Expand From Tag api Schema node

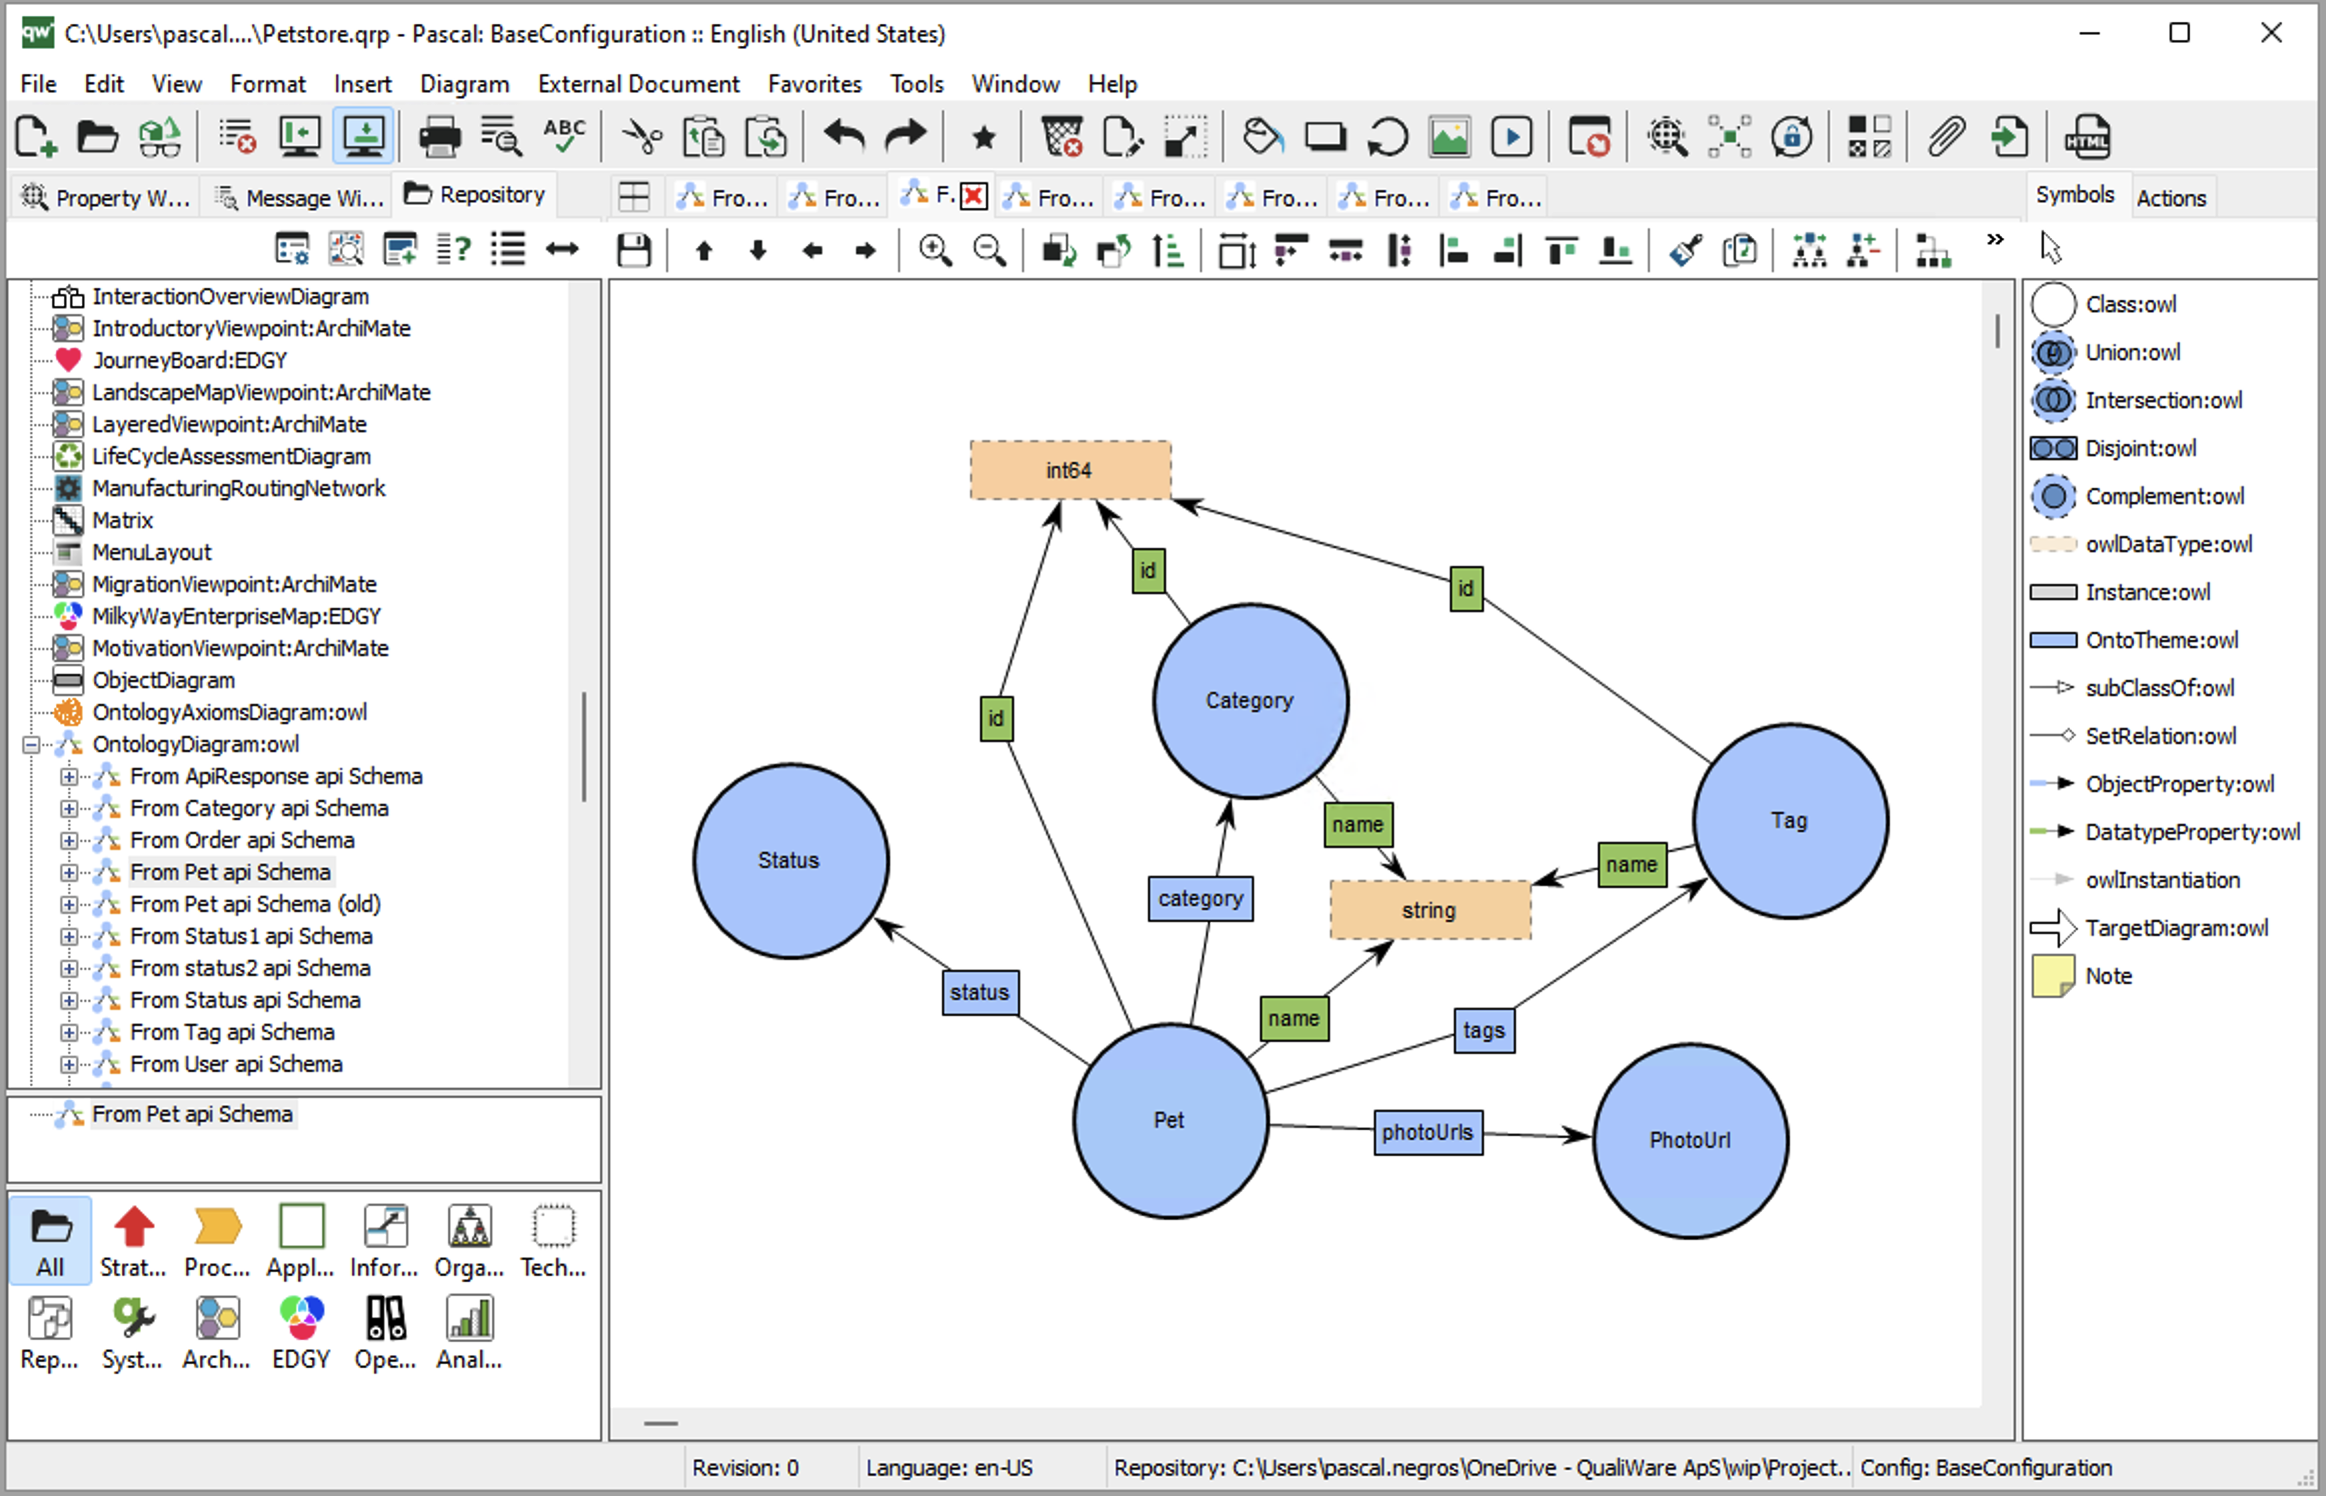(x=68, y=1032)
